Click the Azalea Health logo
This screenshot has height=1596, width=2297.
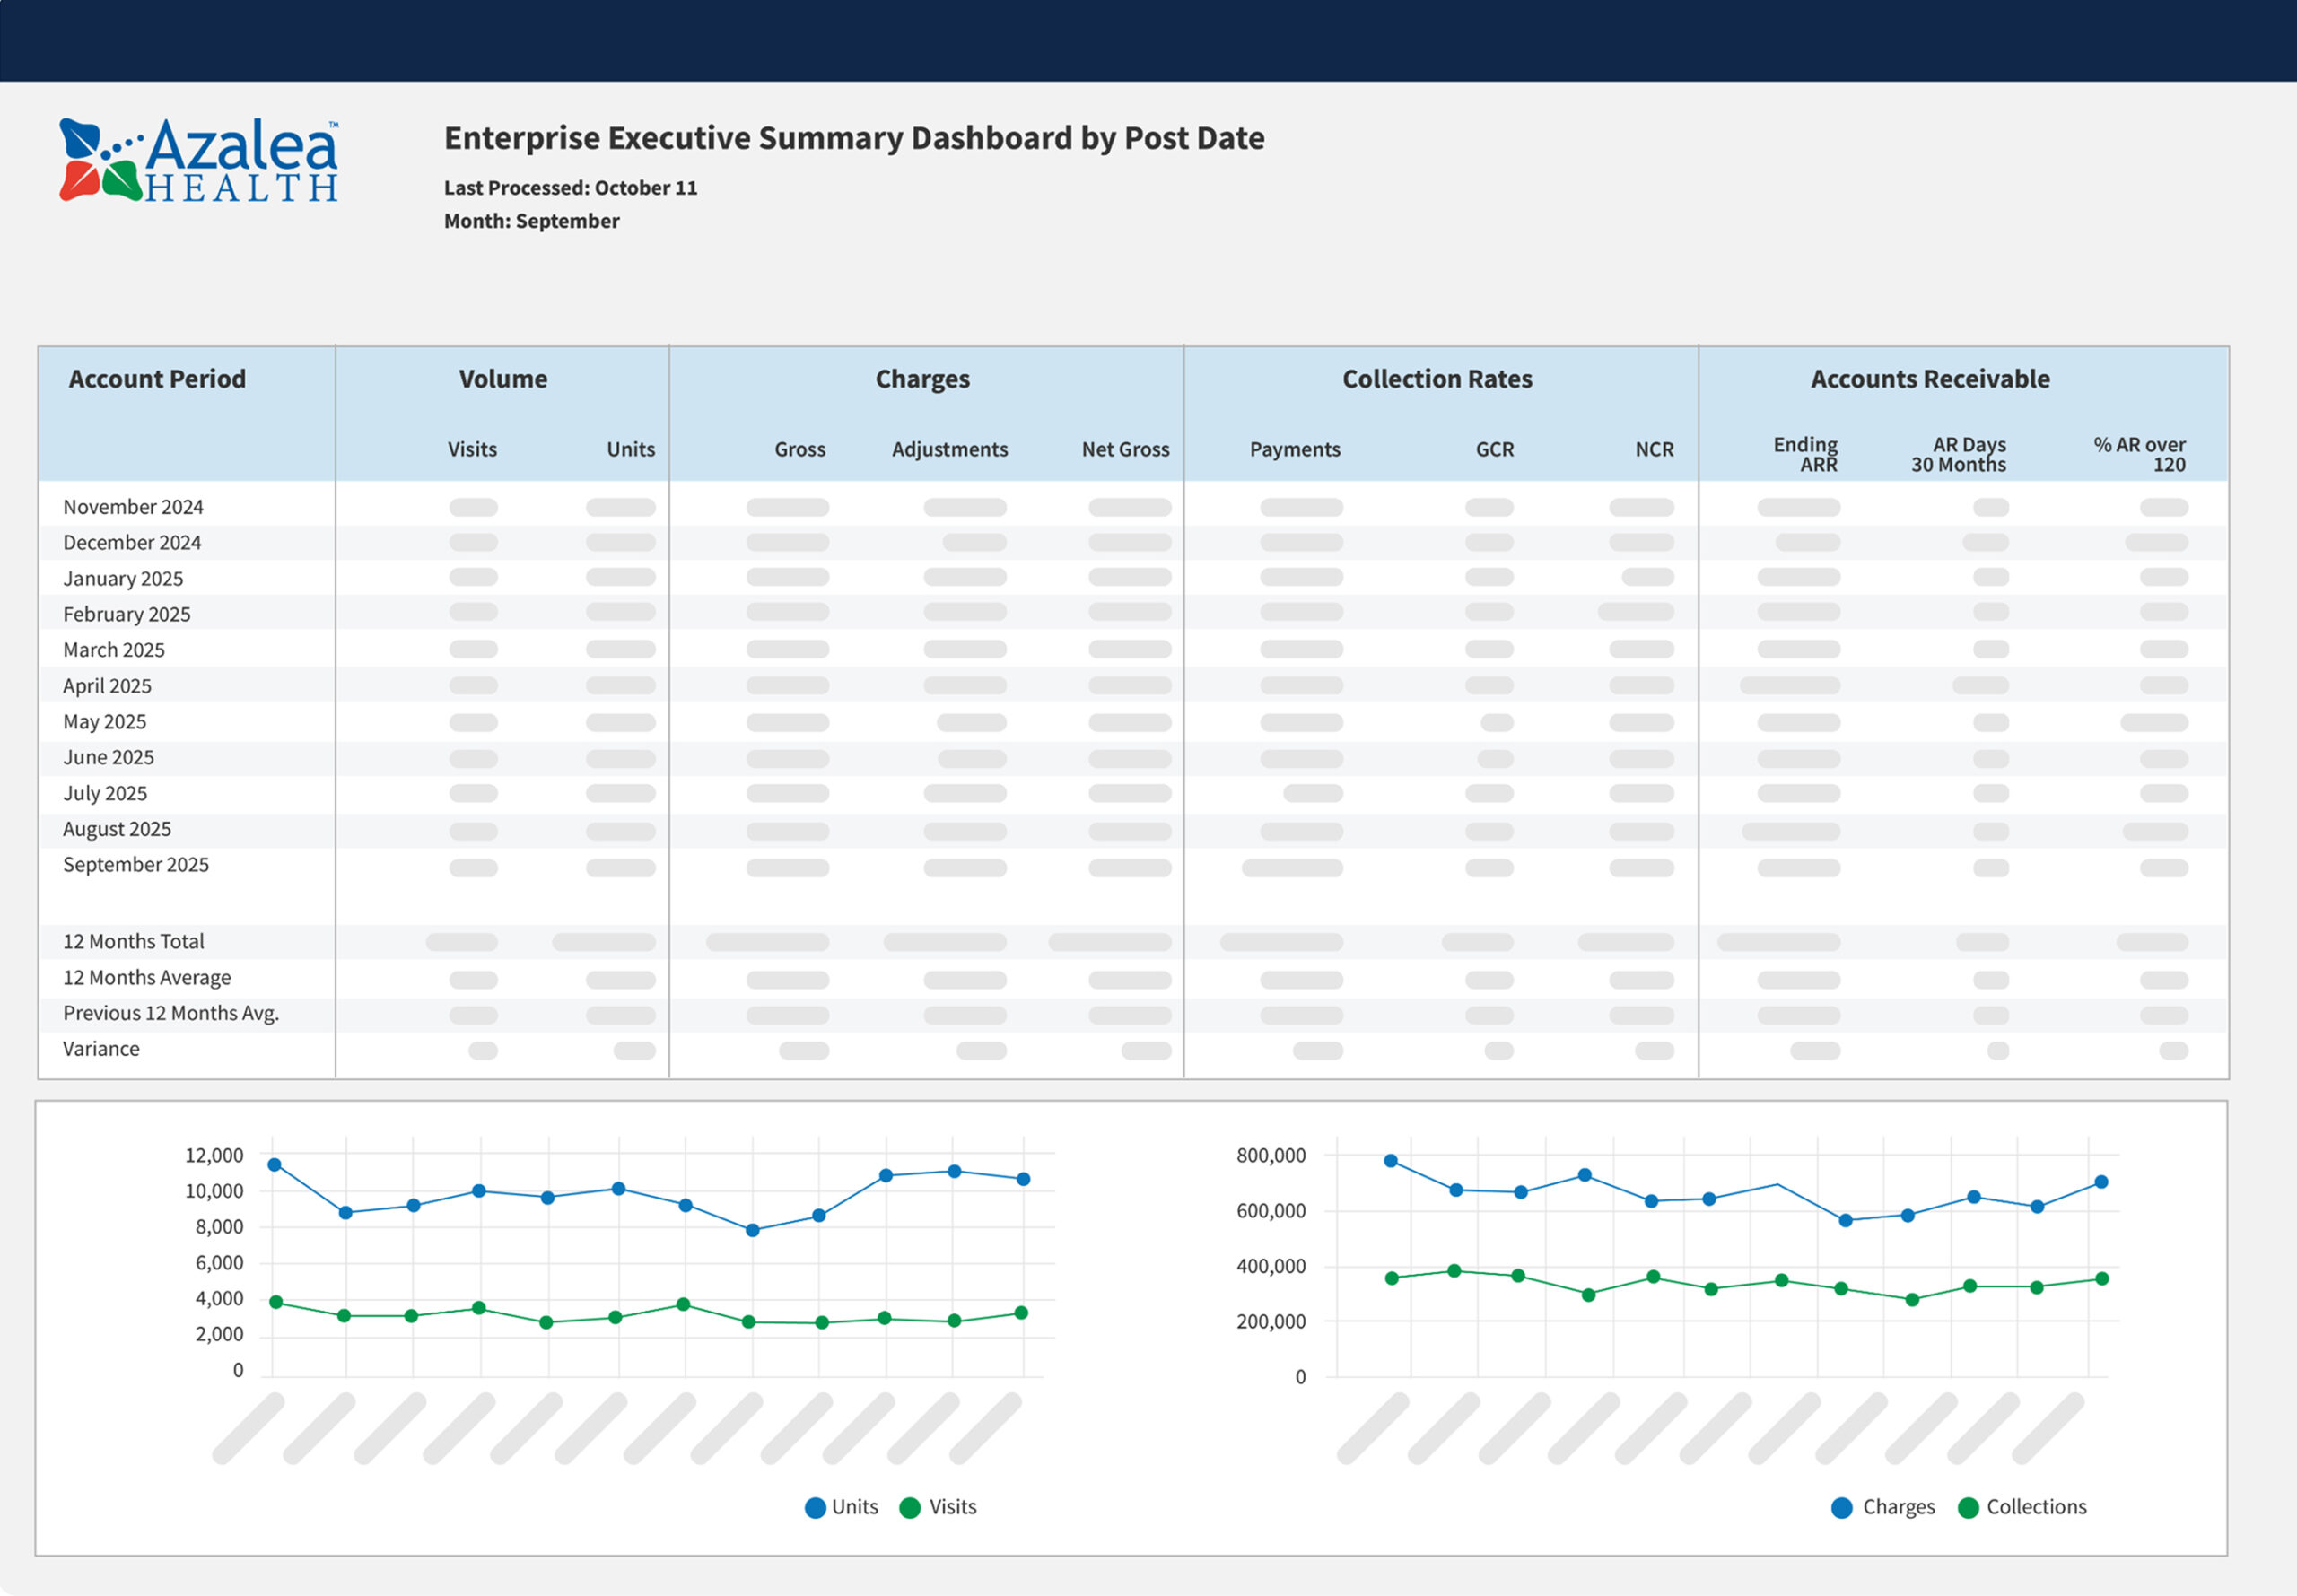pyautogui.click(x=199, y=160)
